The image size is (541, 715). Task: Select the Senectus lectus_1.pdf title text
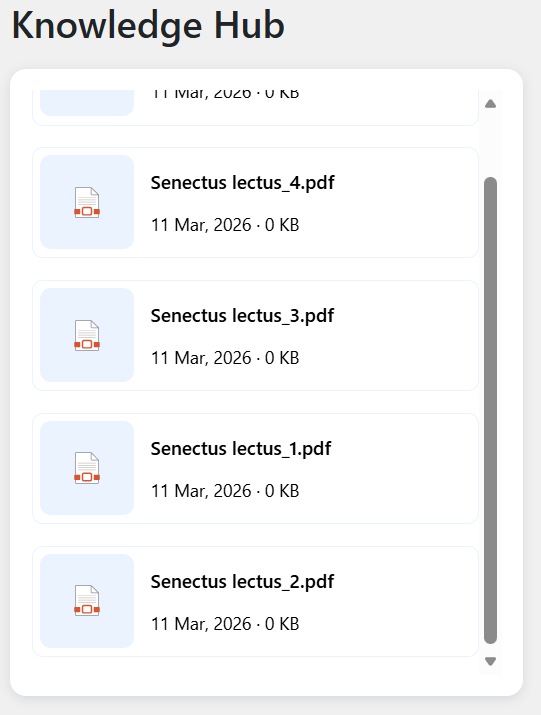coord(241,449)
